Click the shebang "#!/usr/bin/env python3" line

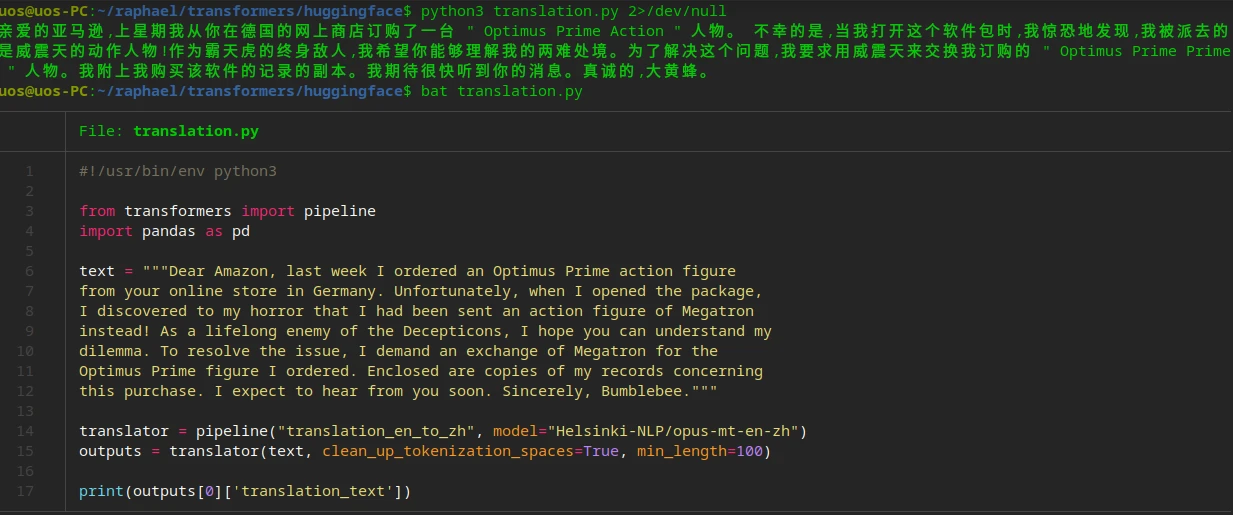[x=177, y=171]
